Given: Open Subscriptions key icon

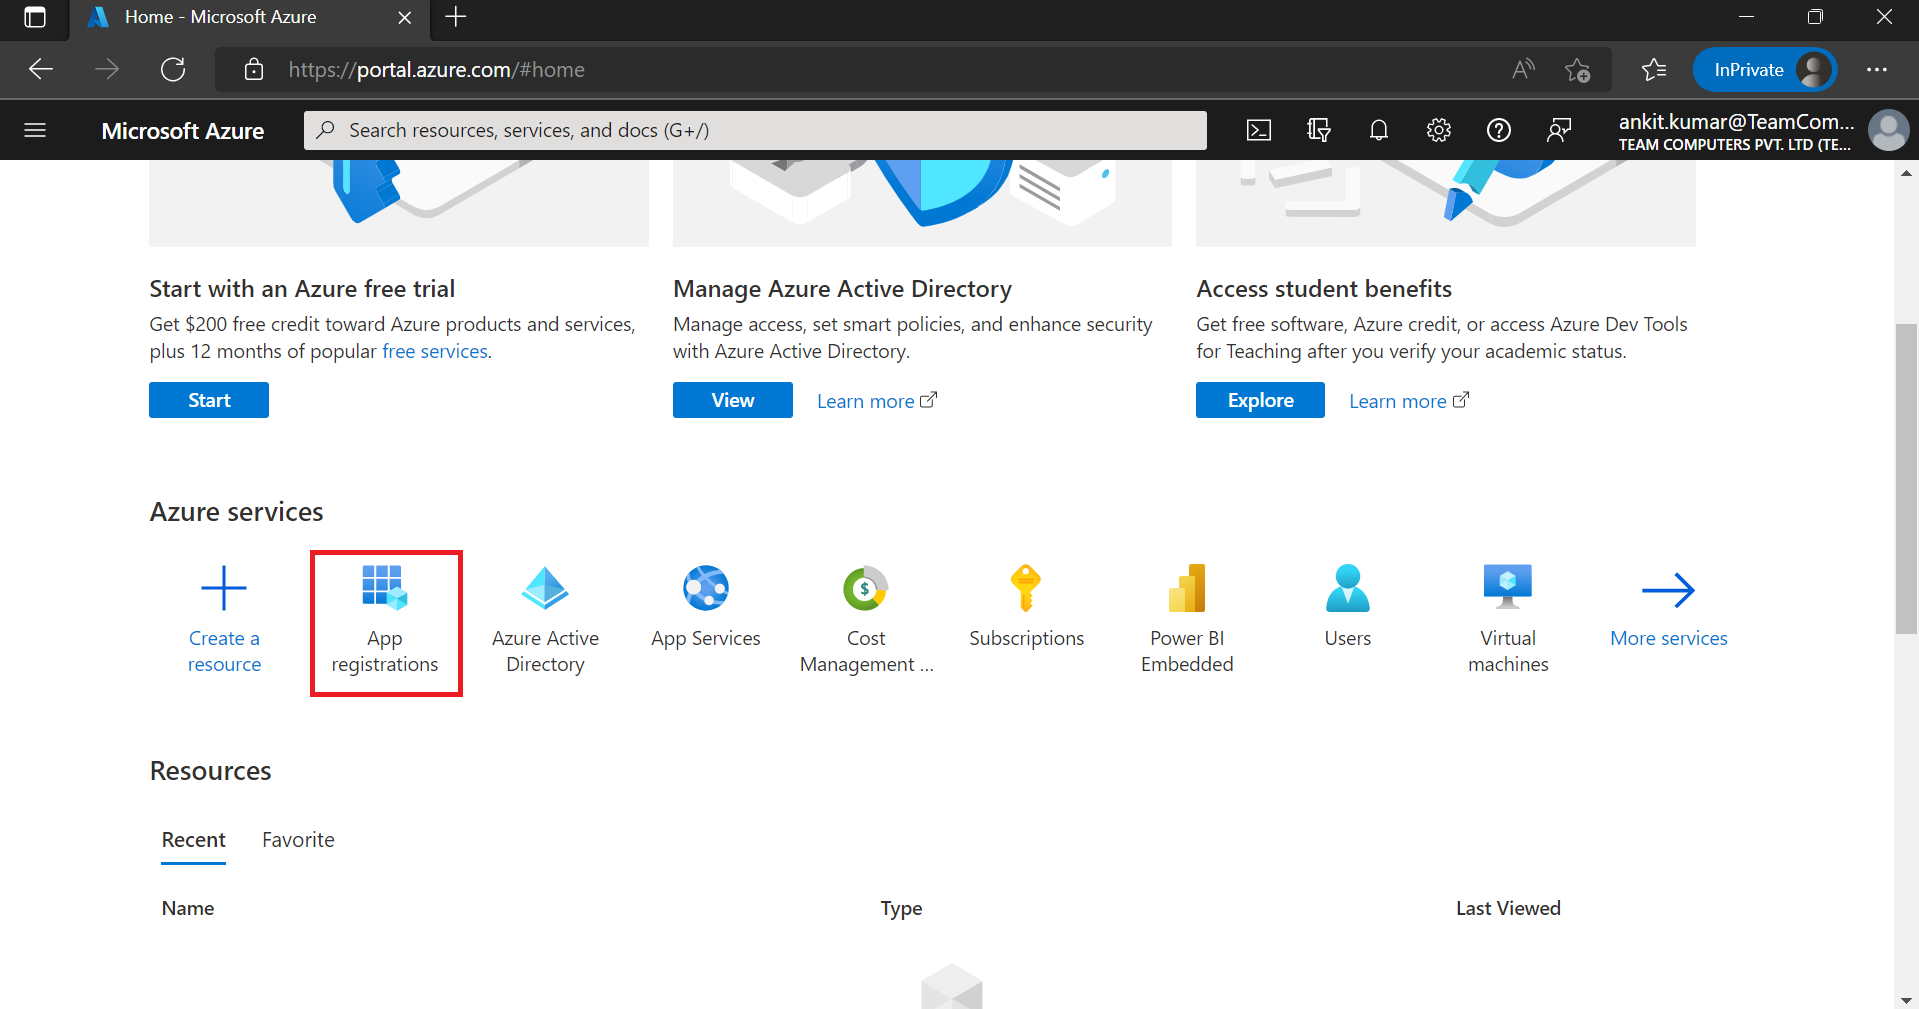Looking at the screenshot, I should pyautogui.click(x=1026, y=588).
